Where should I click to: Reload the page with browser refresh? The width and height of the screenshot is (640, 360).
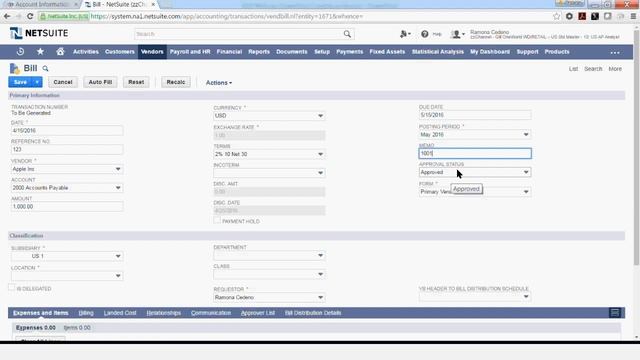30,16
